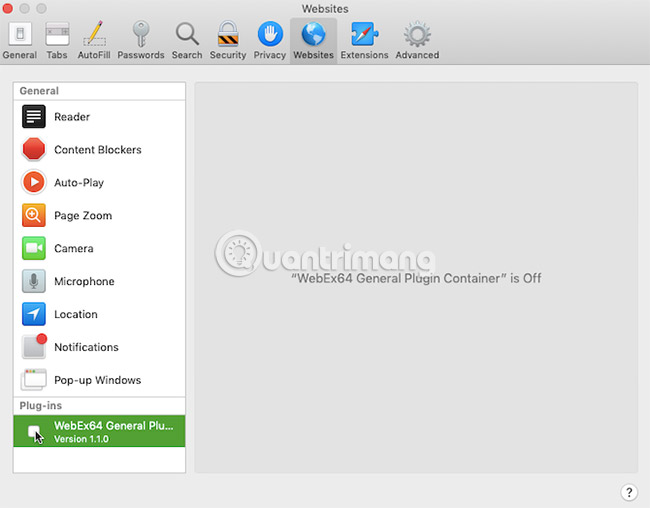Open the General preferences icon
This screenshot has width=650, height=508.
pyautogui.click(x=19, y=34)
